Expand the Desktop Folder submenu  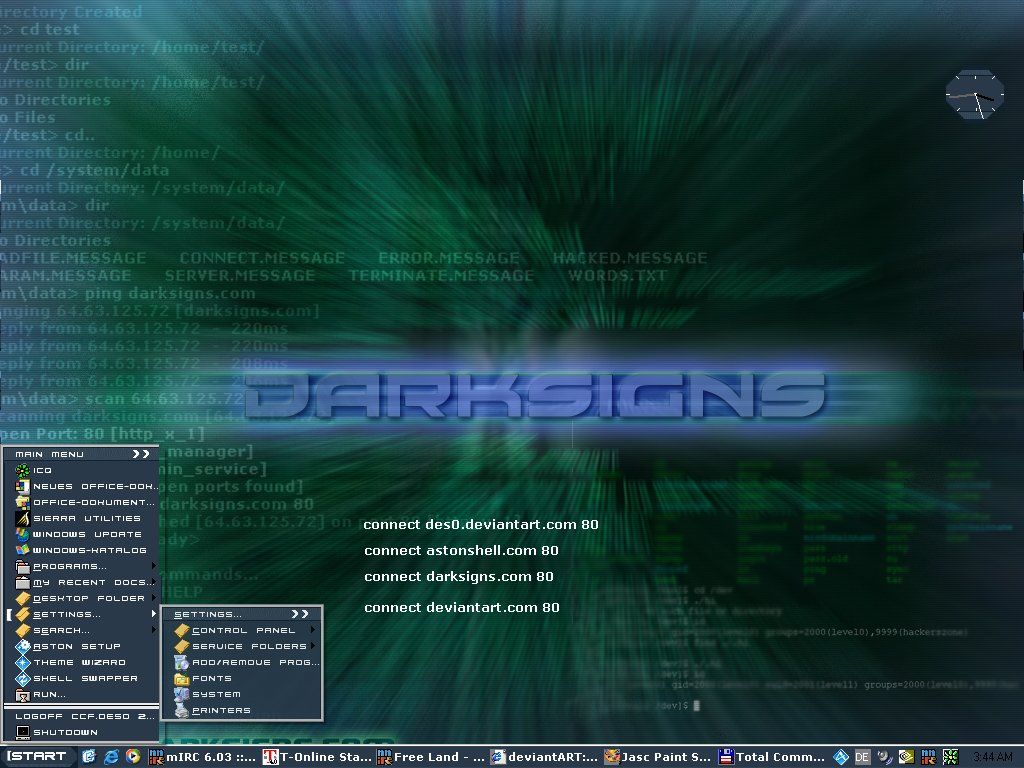tap(81, 598)
